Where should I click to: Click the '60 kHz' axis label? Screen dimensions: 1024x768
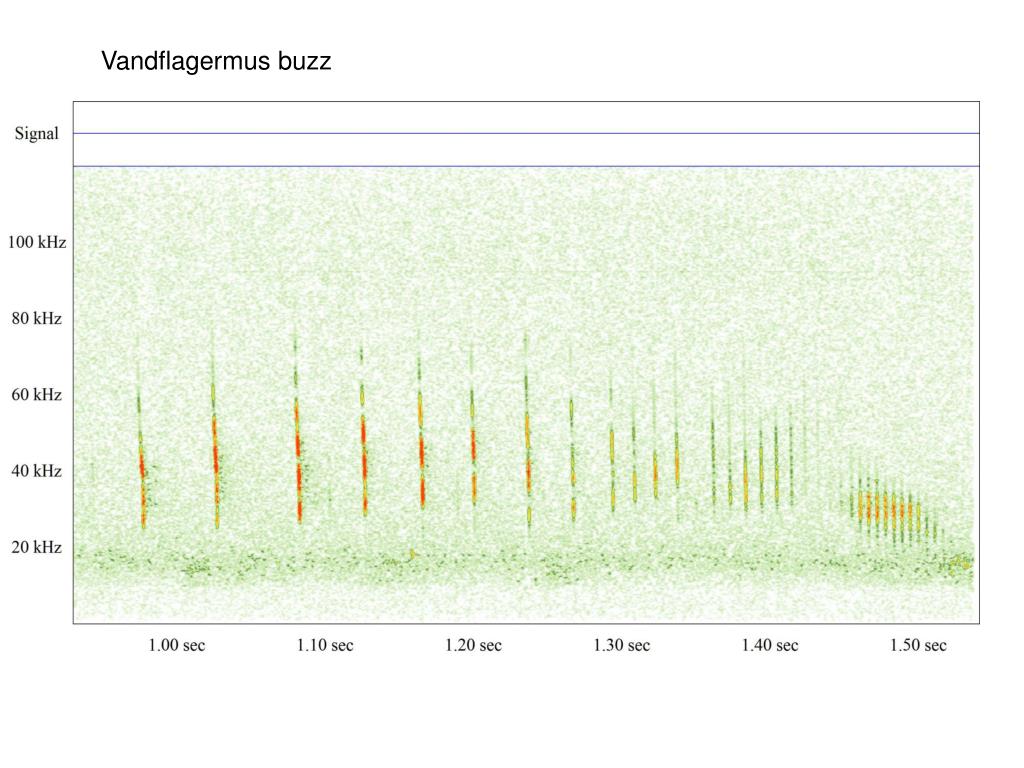37,394
